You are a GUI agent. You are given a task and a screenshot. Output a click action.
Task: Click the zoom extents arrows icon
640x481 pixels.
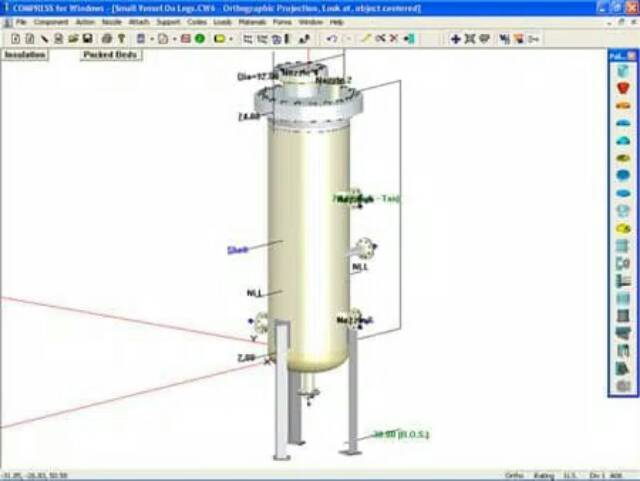470,39
